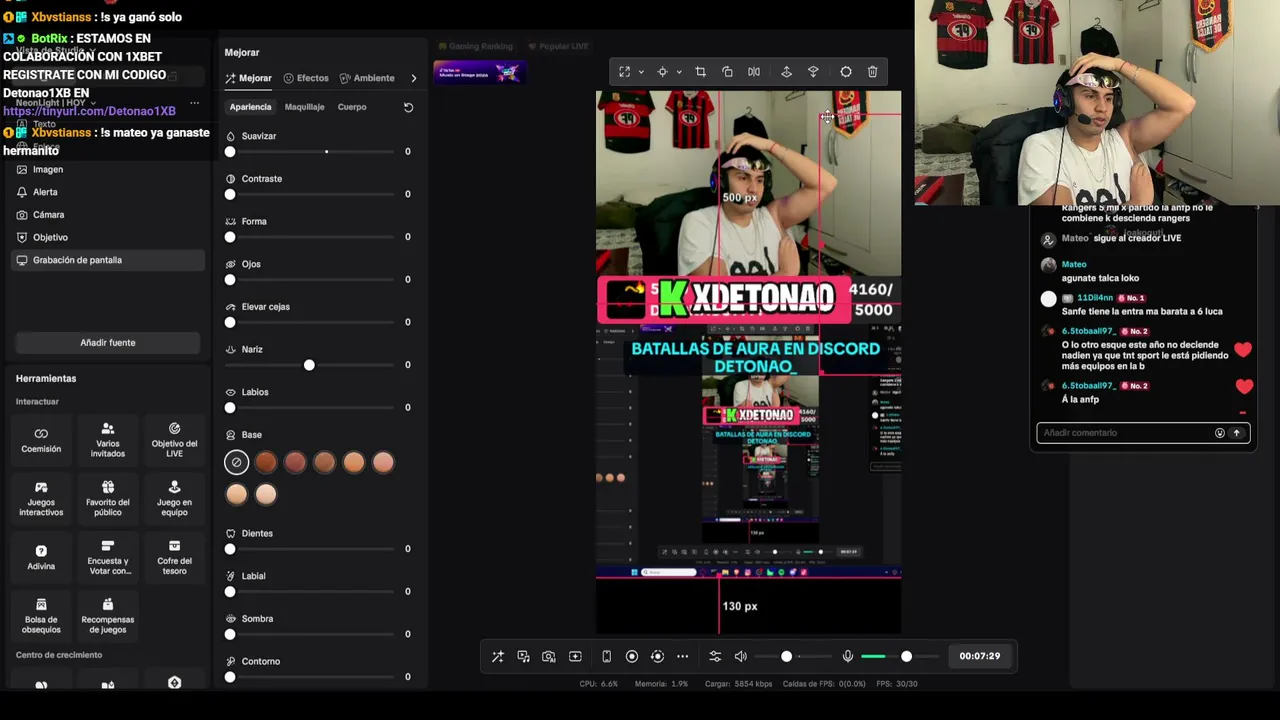Open the three-dot more options menu
Image resolution: width=1280 pixels, height=720 pixels.
click(x=683, y=656)
